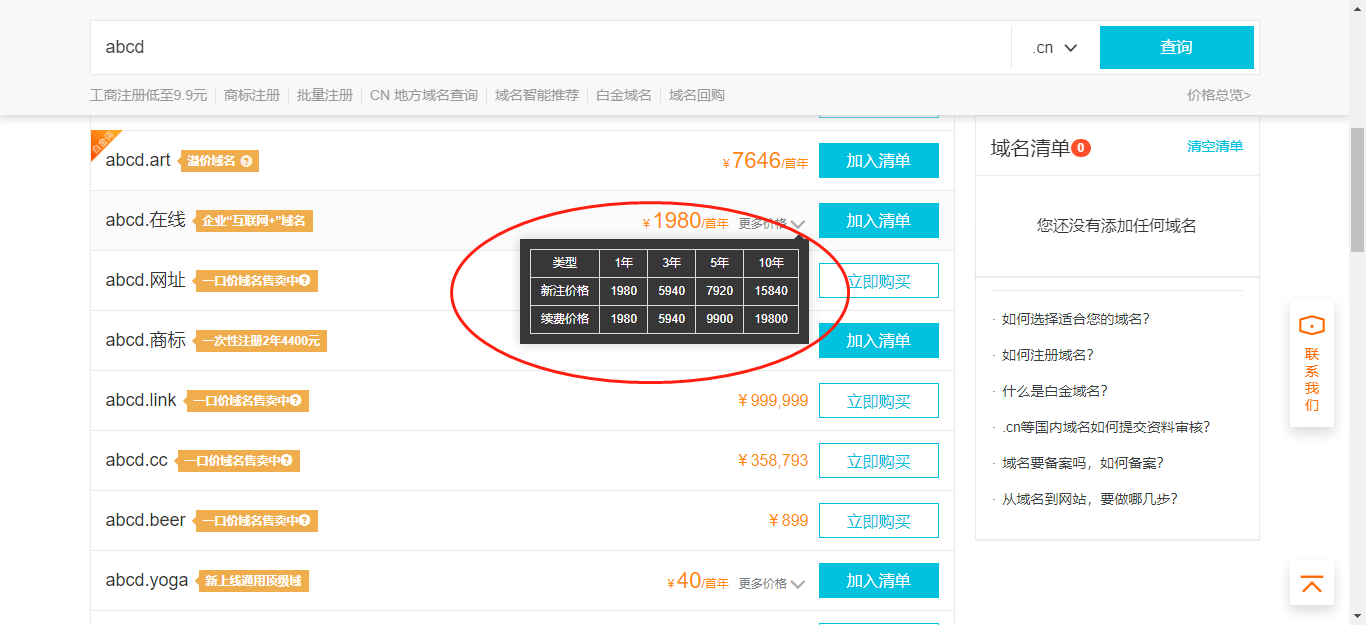Image resolution: width=1366 pixels, height=625 pixels.
Task: Add abcd.art to the list
Action: click(879, 161)
